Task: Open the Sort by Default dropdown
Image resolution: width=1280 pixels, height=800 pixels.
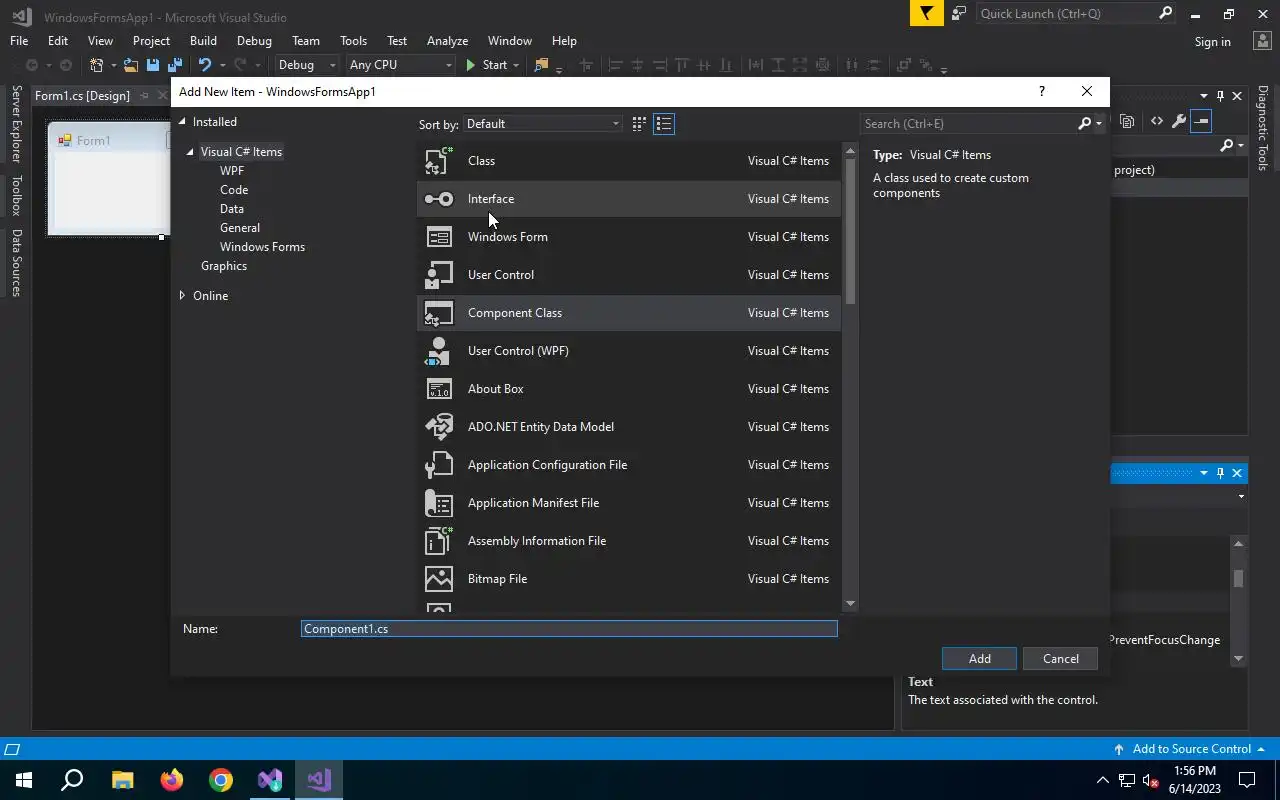Action: (543, 124)
